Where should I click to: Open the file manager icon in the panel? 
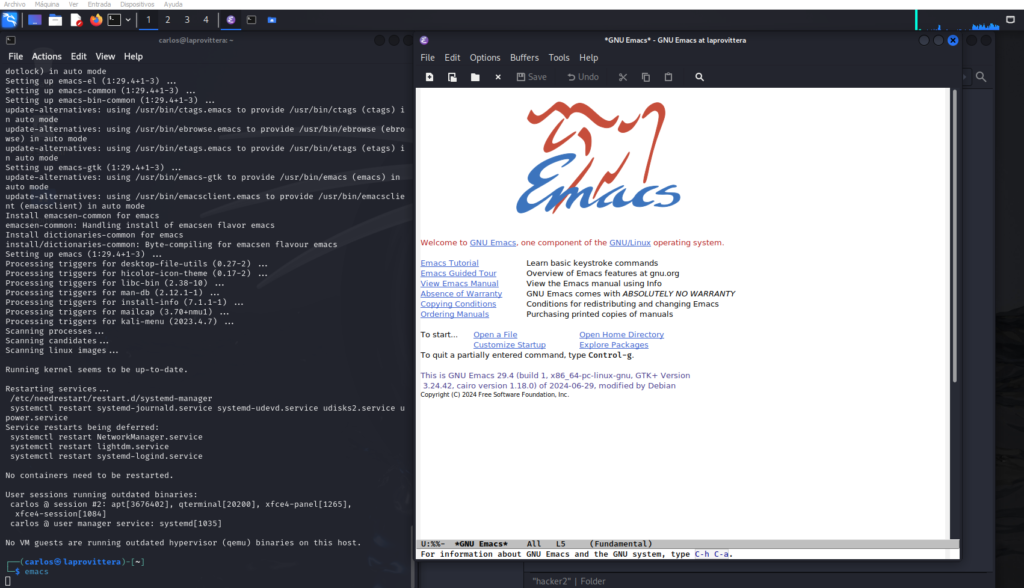(56, 20)
